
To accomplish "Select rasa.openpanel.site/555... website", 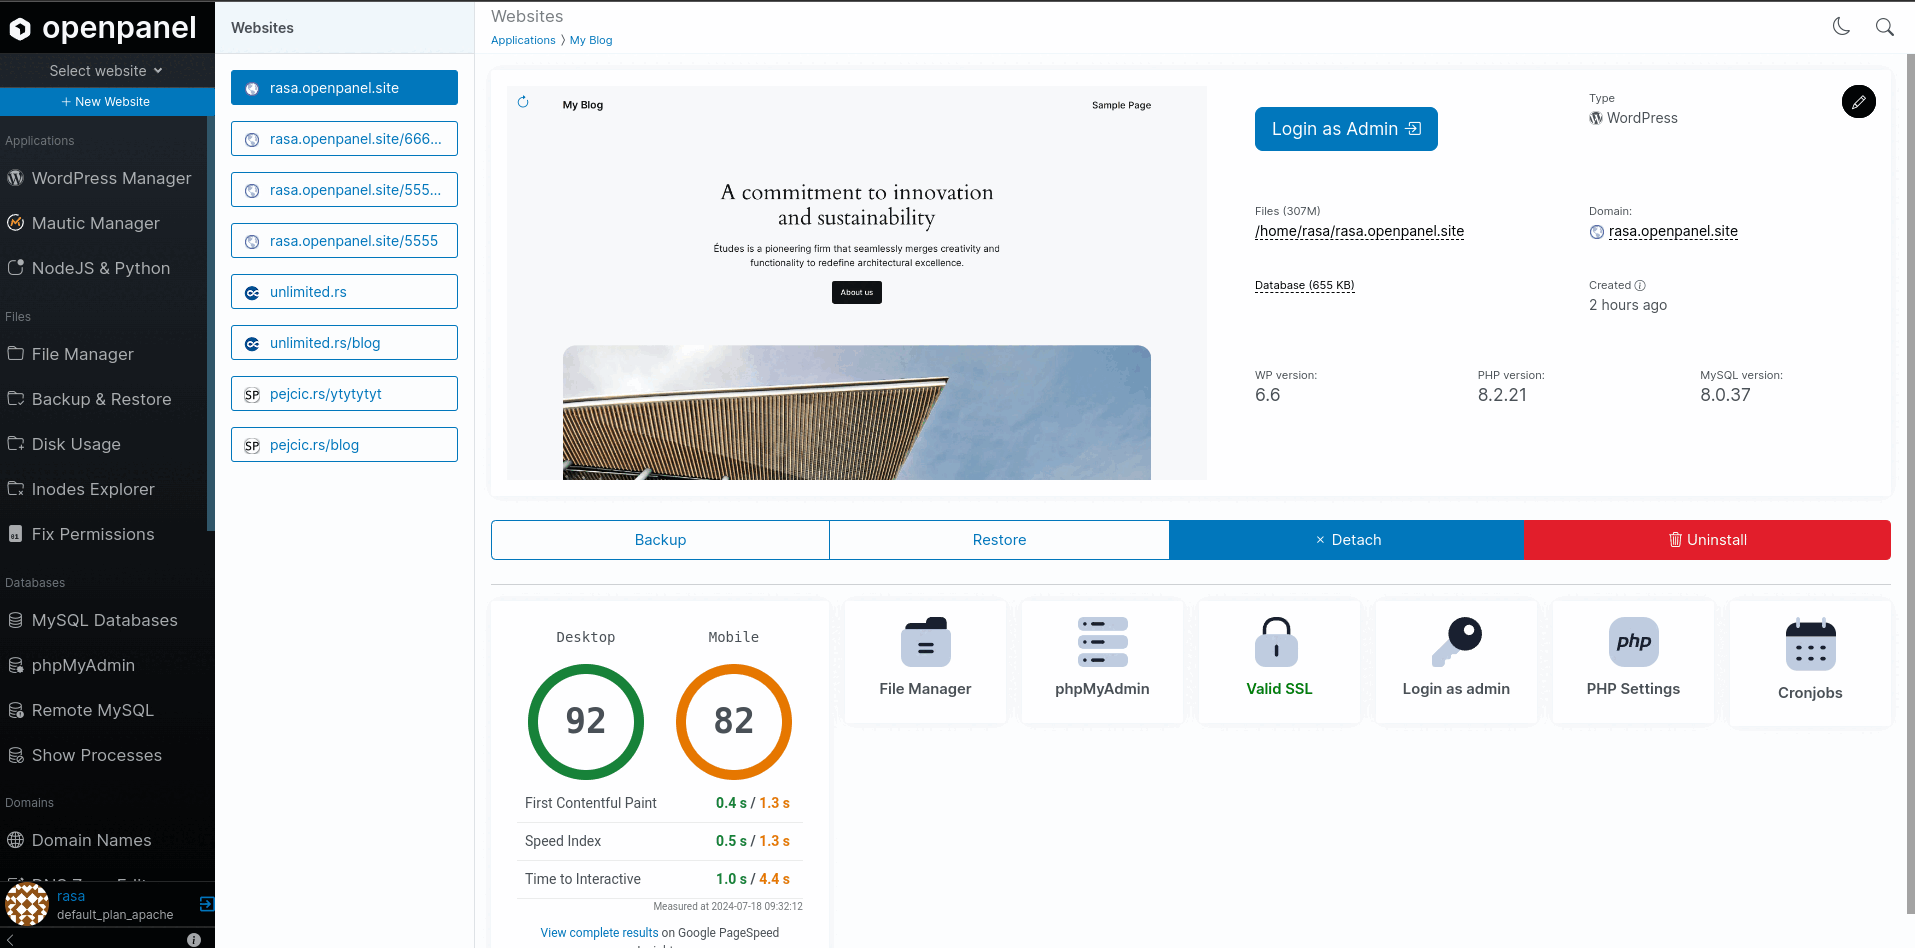I will coord(344,190).
